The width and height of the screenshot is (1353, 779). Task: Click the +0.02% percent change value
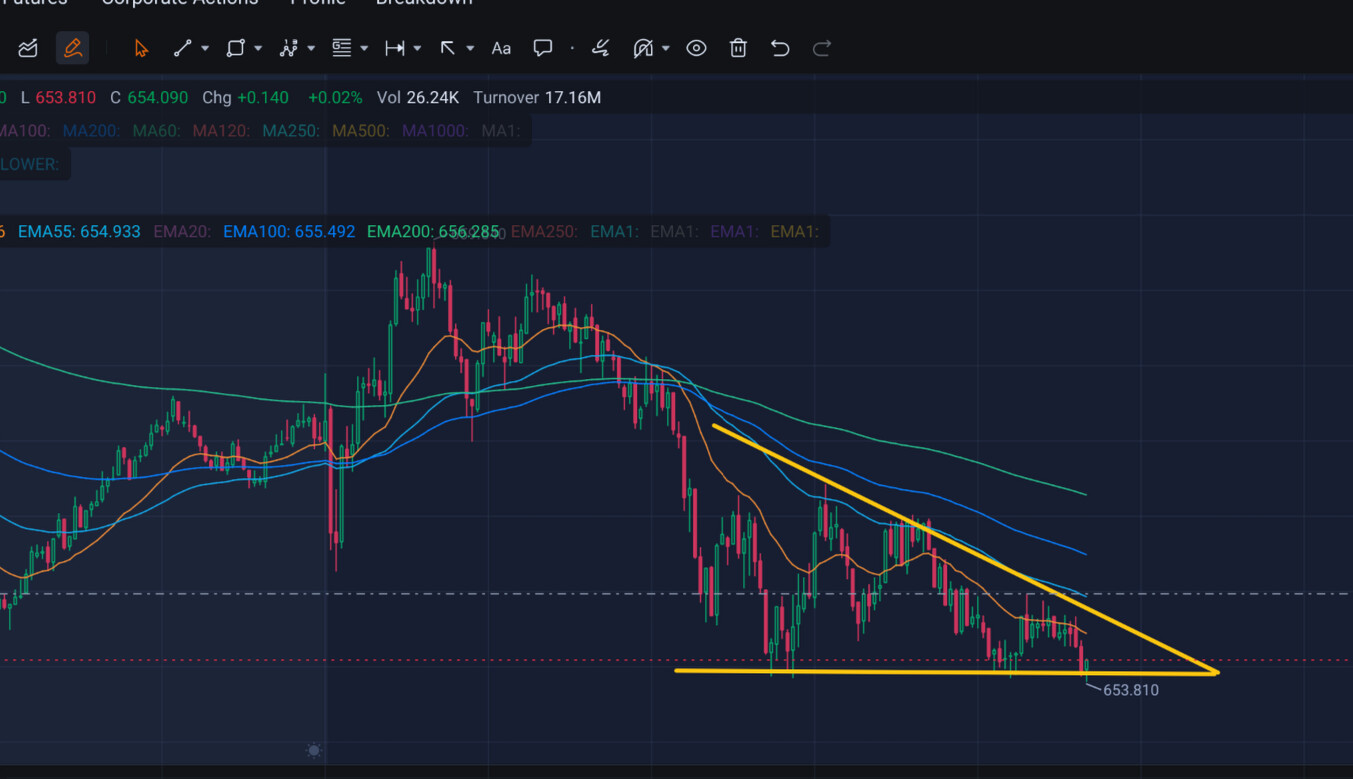tap(336, 97)
